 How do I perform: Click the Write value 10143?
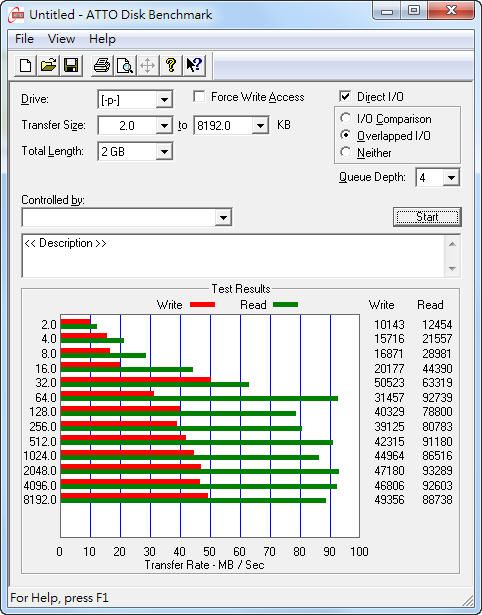pyautogui.click(x=389, y=325)
